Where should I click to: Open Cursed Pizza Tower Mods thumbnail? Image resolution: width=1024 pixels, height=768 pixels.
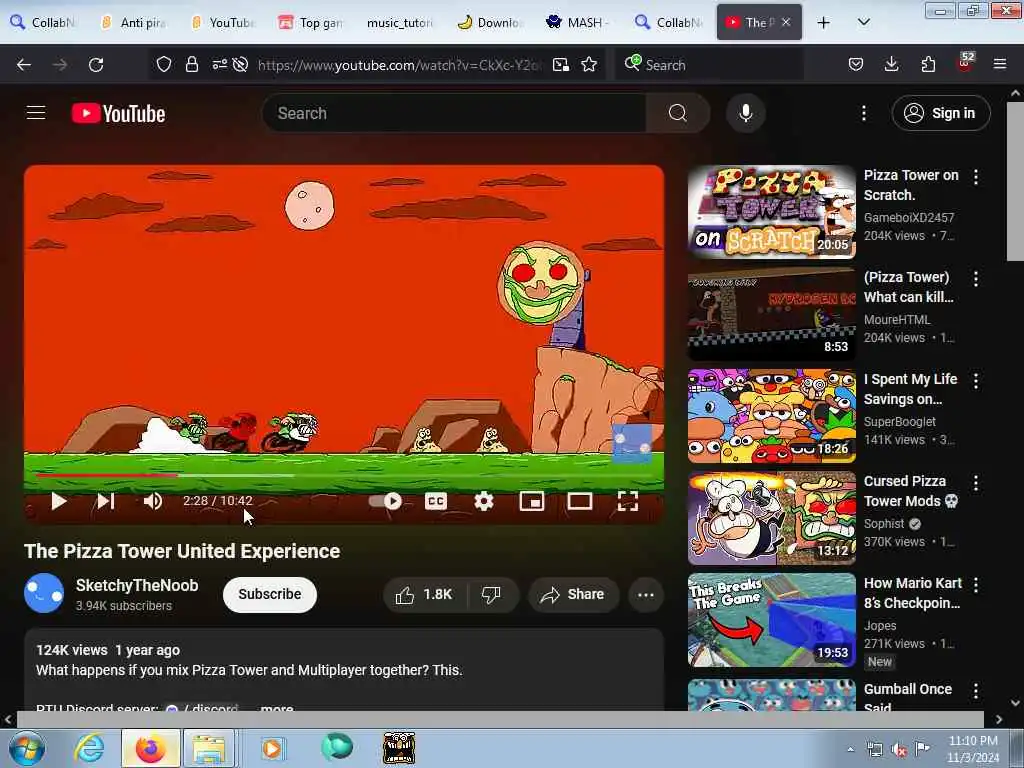pyautogui.click(x=771, y=518)
